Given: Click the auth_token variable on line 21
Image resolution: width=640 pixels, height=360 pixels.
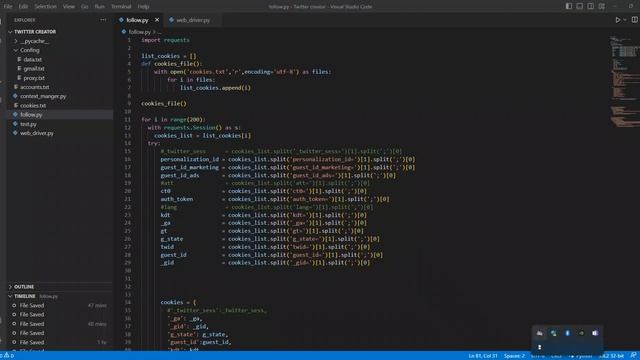Looking at the screenshot, I should 177,199.
